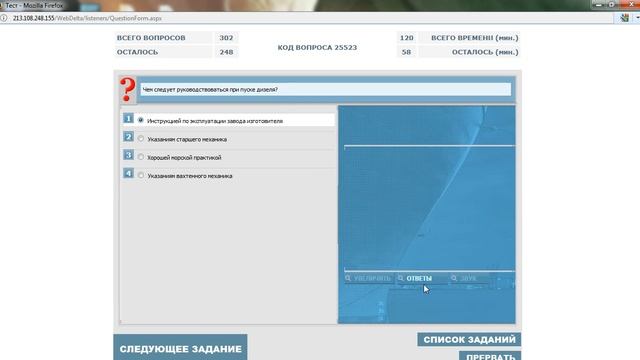Click the total time value '120'
Viewport: 640px width, 360px height.
point(407,38)
